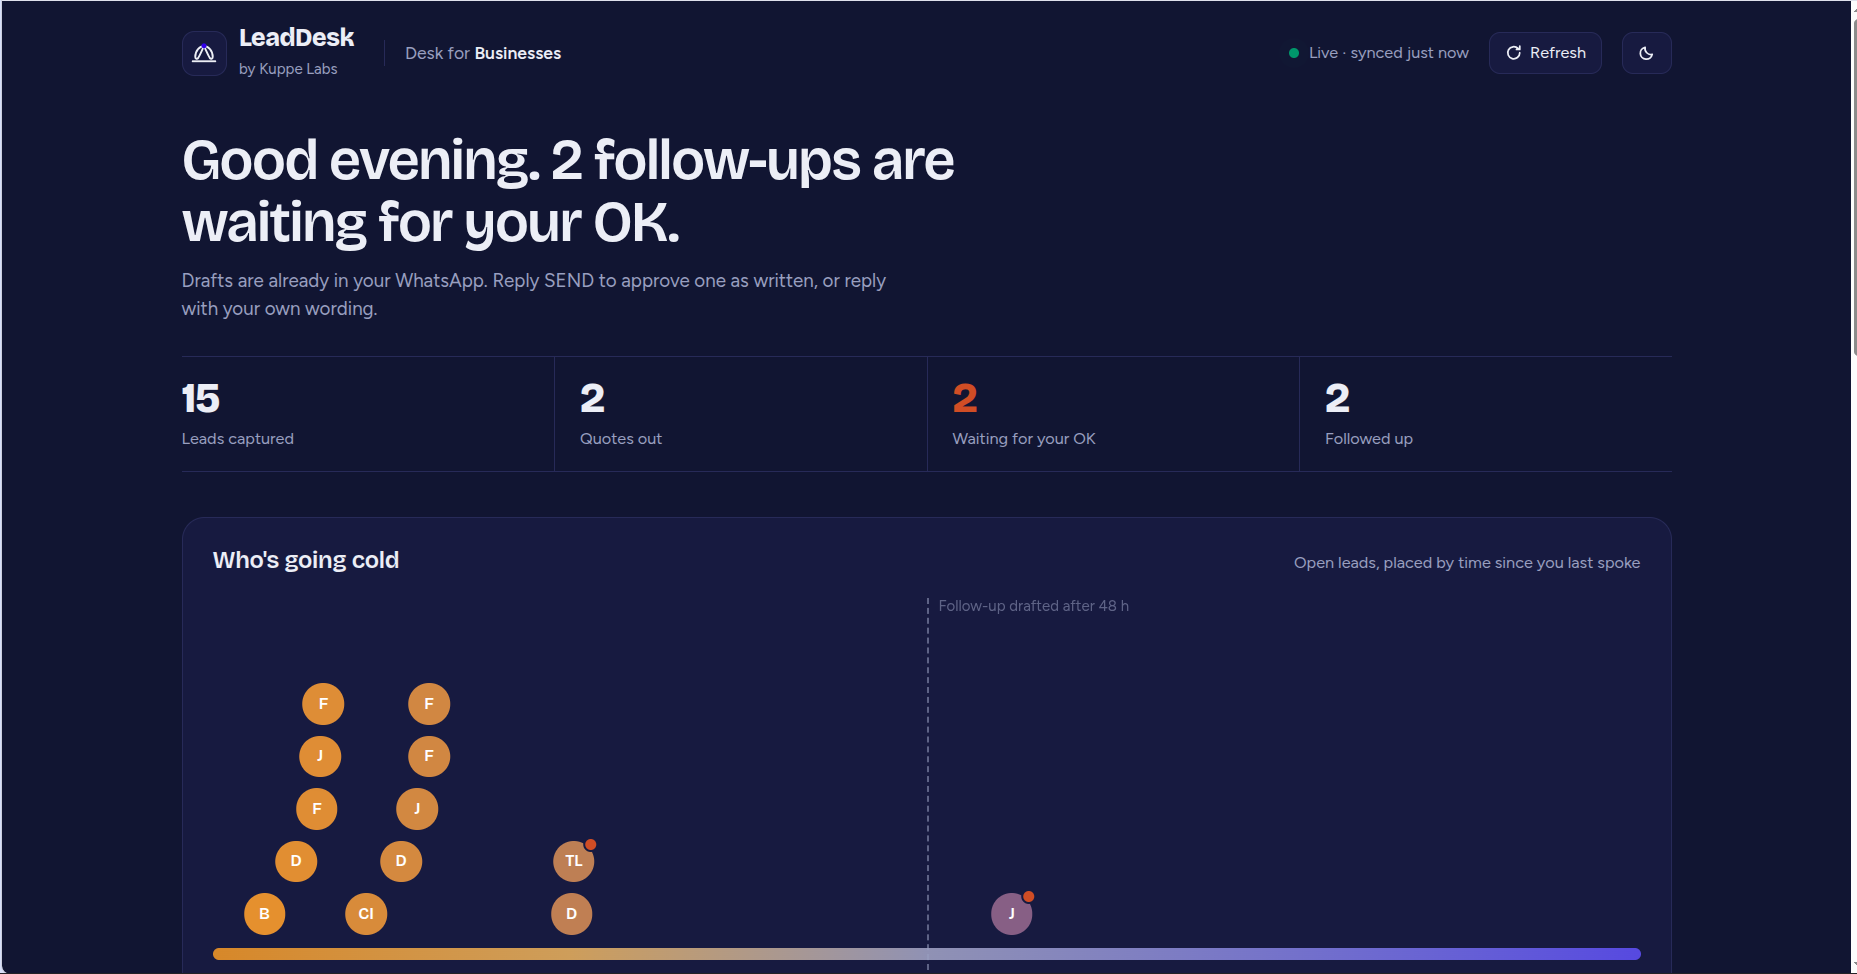Click the LeadDesk brand name
The width and height of the screenshot is (1857, 974).
click(296, 38)
